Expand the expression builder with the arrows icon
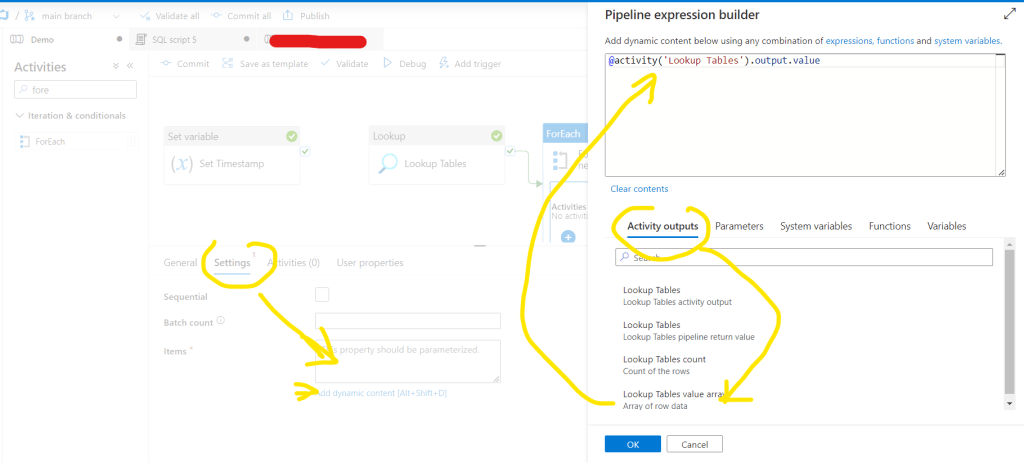The height and width of the screenshot is (463, 1024). tap(1008, 15)
